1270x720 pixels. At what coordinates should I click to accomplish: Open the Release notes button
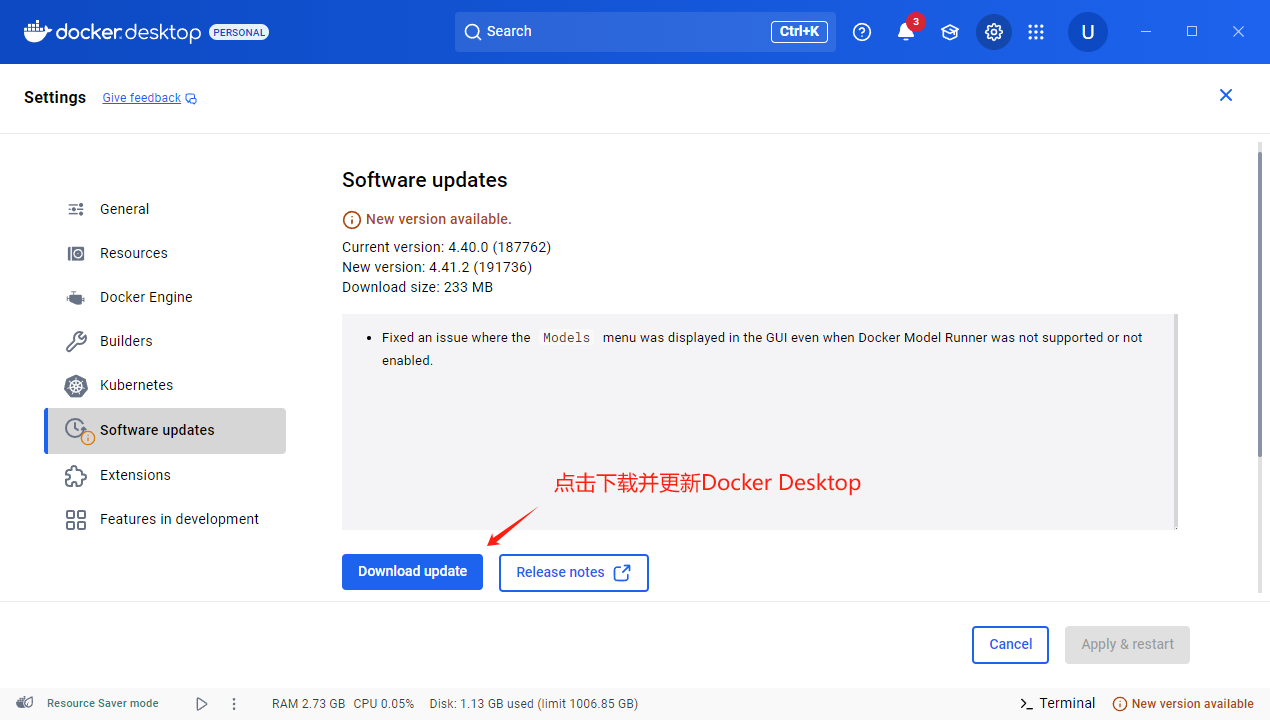[574, 573]
